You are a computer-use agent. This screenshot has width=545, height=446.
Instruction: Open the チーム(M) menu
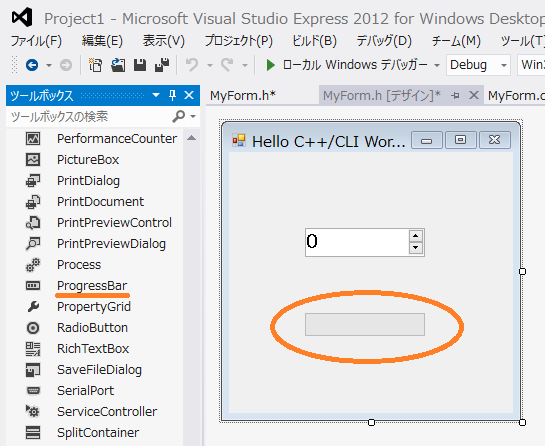[456, 41]
